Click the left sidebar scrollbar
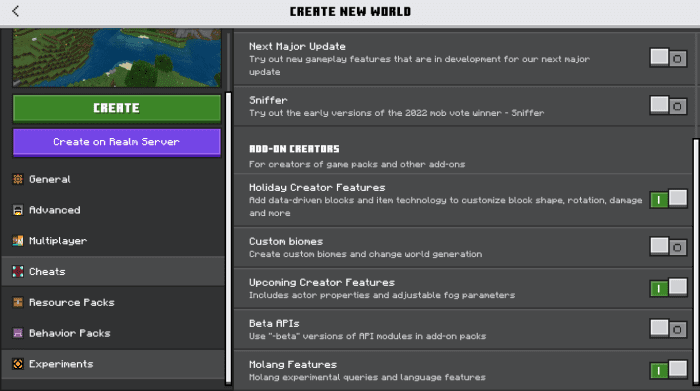Screen dimensions: 700x391 pyautogui.click(x=229, y=237)
